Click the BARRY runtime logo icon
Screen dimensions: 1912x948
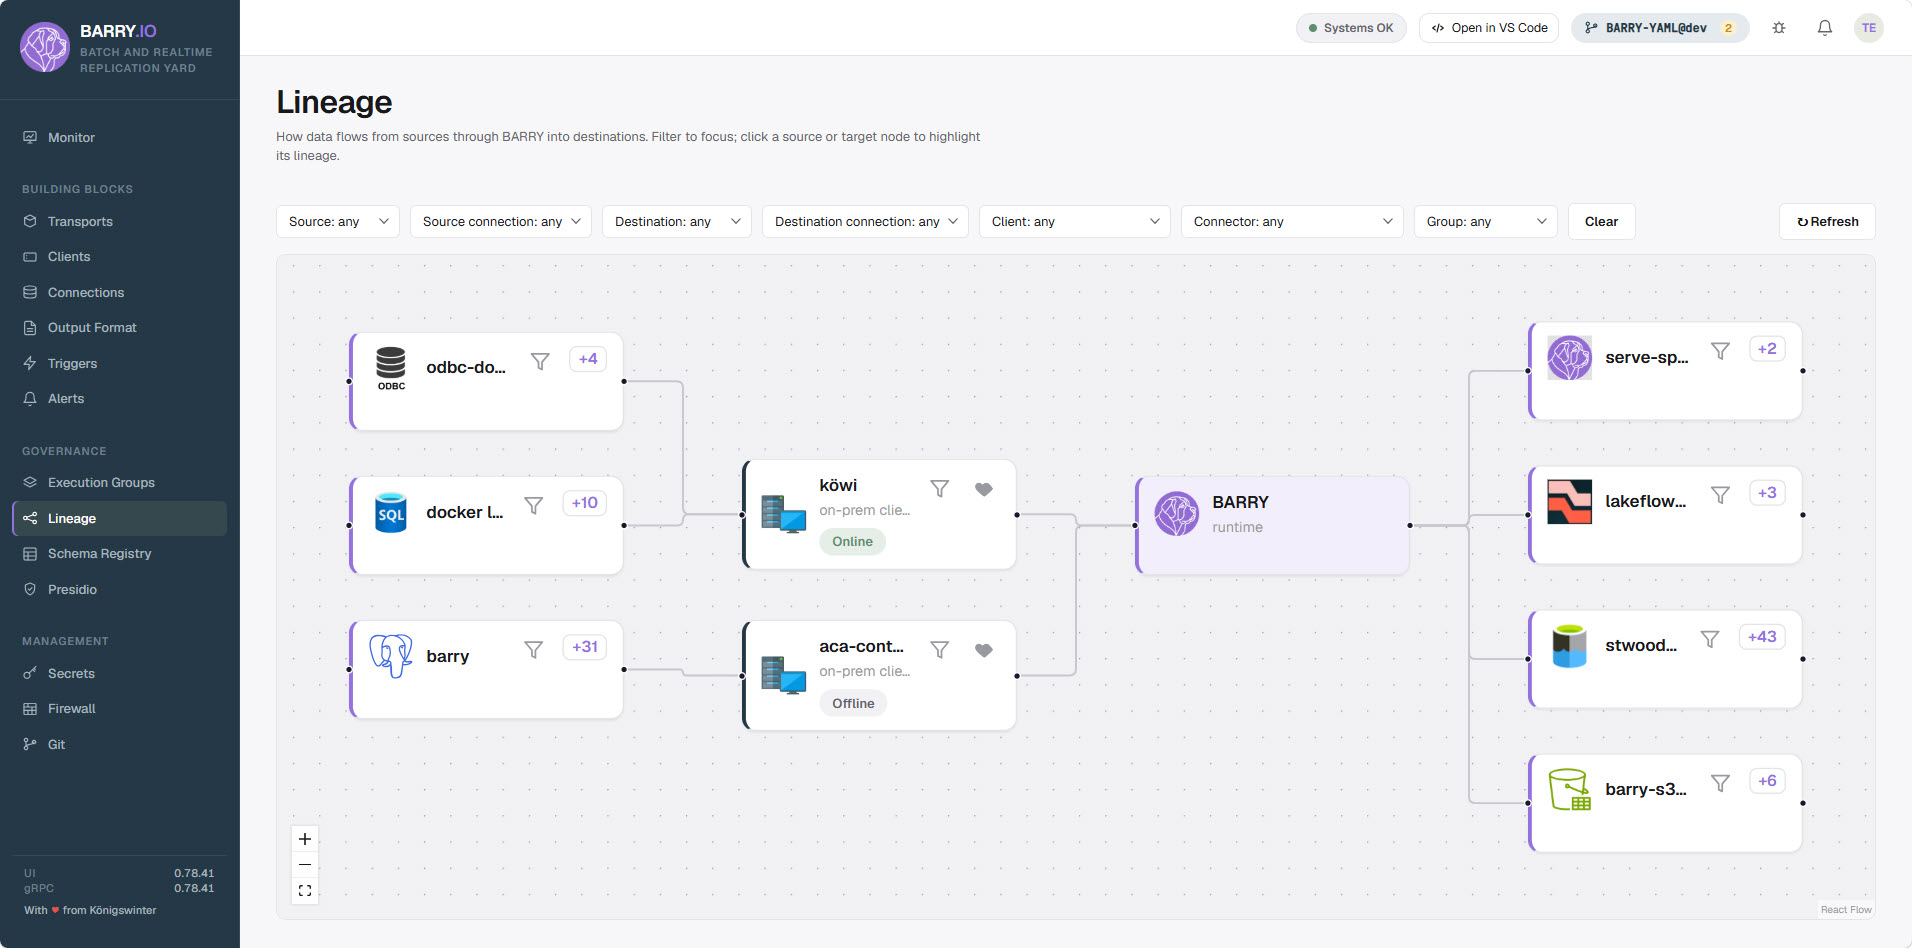click(x=1177, y=514)
